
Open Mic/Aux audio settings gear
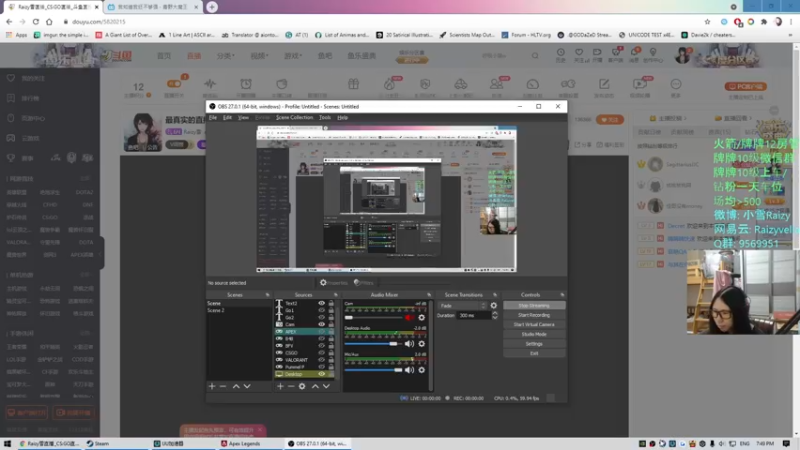[421, 370]
